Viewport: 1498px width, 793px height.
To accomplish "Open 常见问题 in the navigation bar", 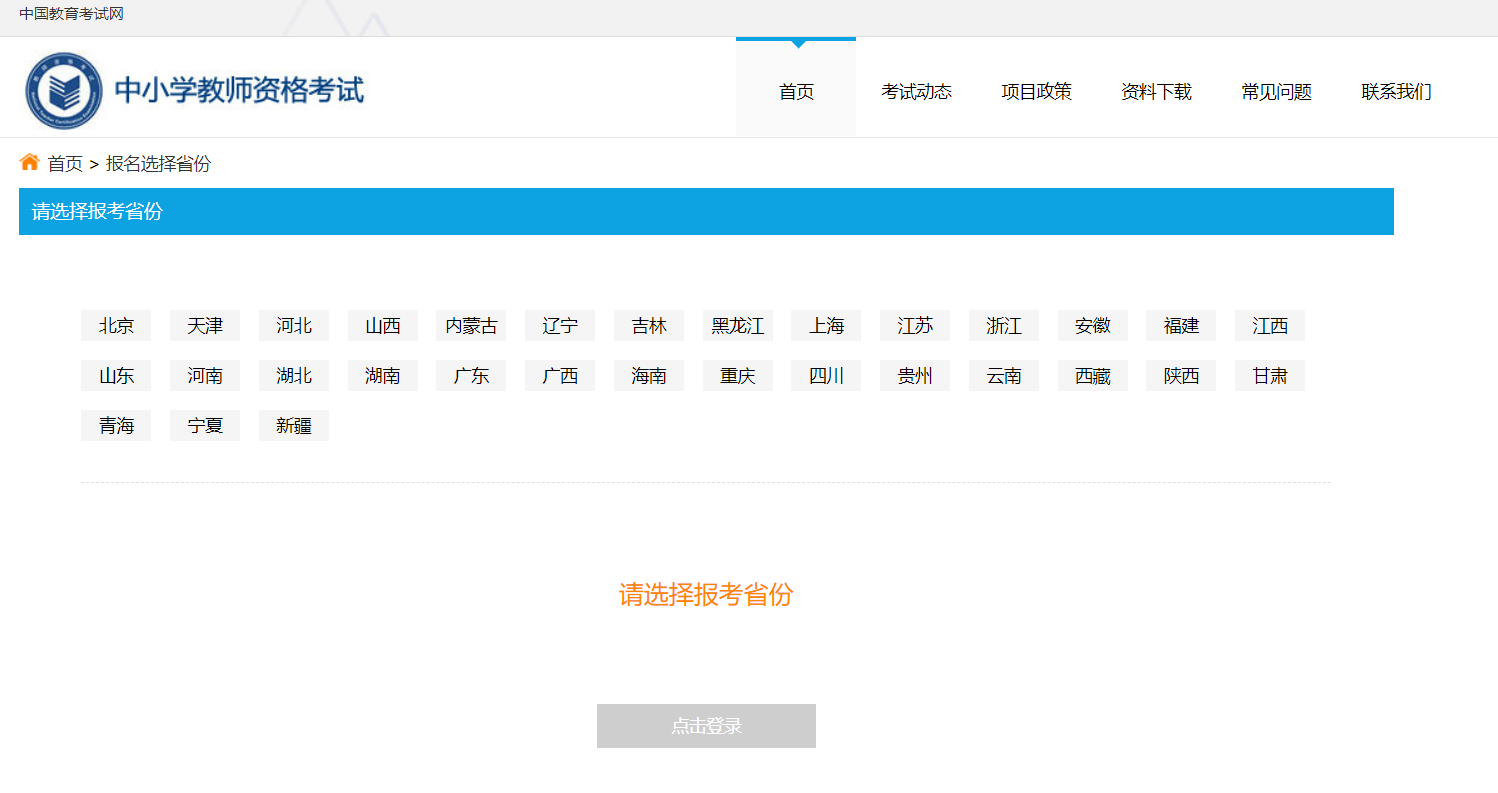I will [1276, 92].
